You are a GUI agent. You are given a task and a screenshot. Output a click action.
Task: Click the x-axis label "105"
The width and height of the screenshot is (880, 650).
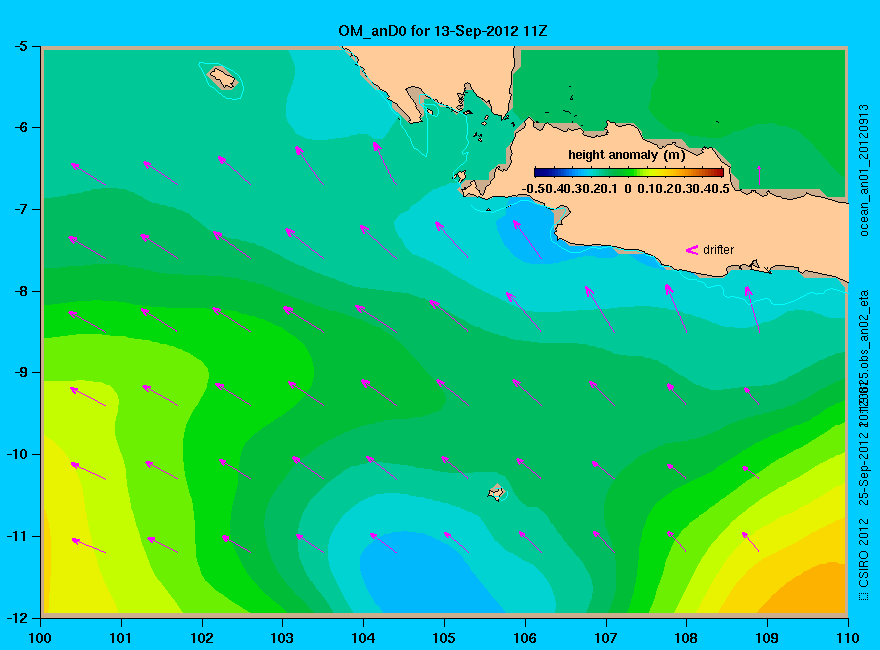[444, 638]
